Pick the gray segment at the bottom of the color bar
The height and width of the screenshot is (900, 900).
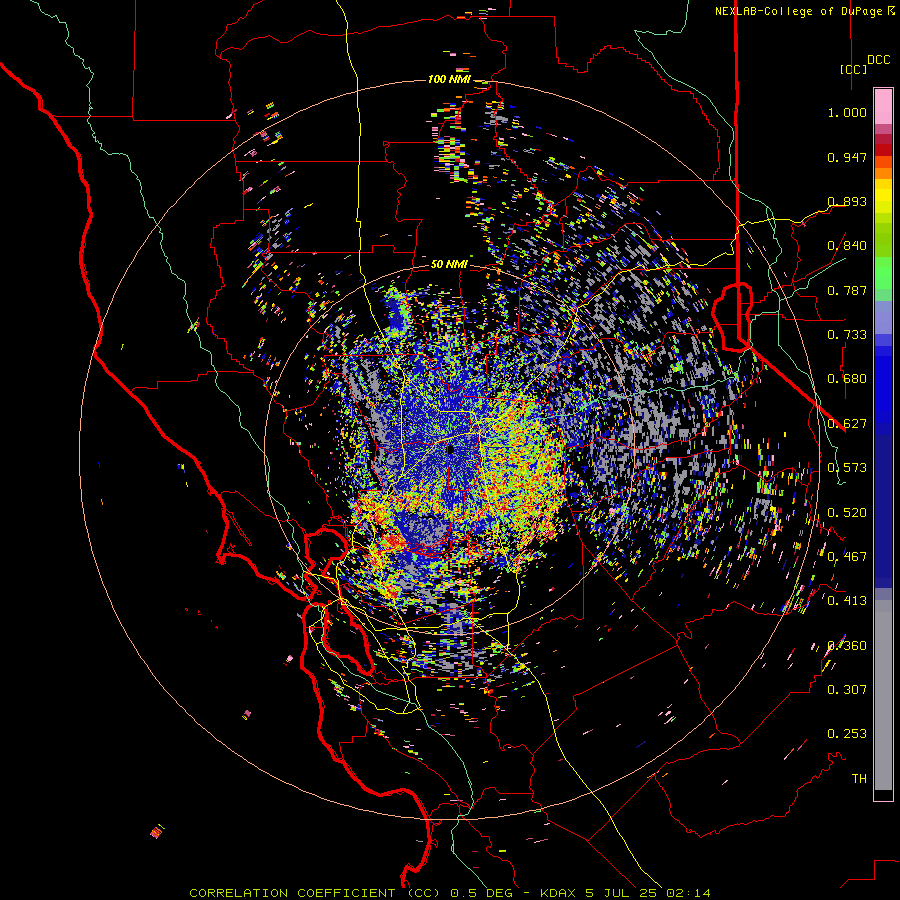[x=883, y=695]
